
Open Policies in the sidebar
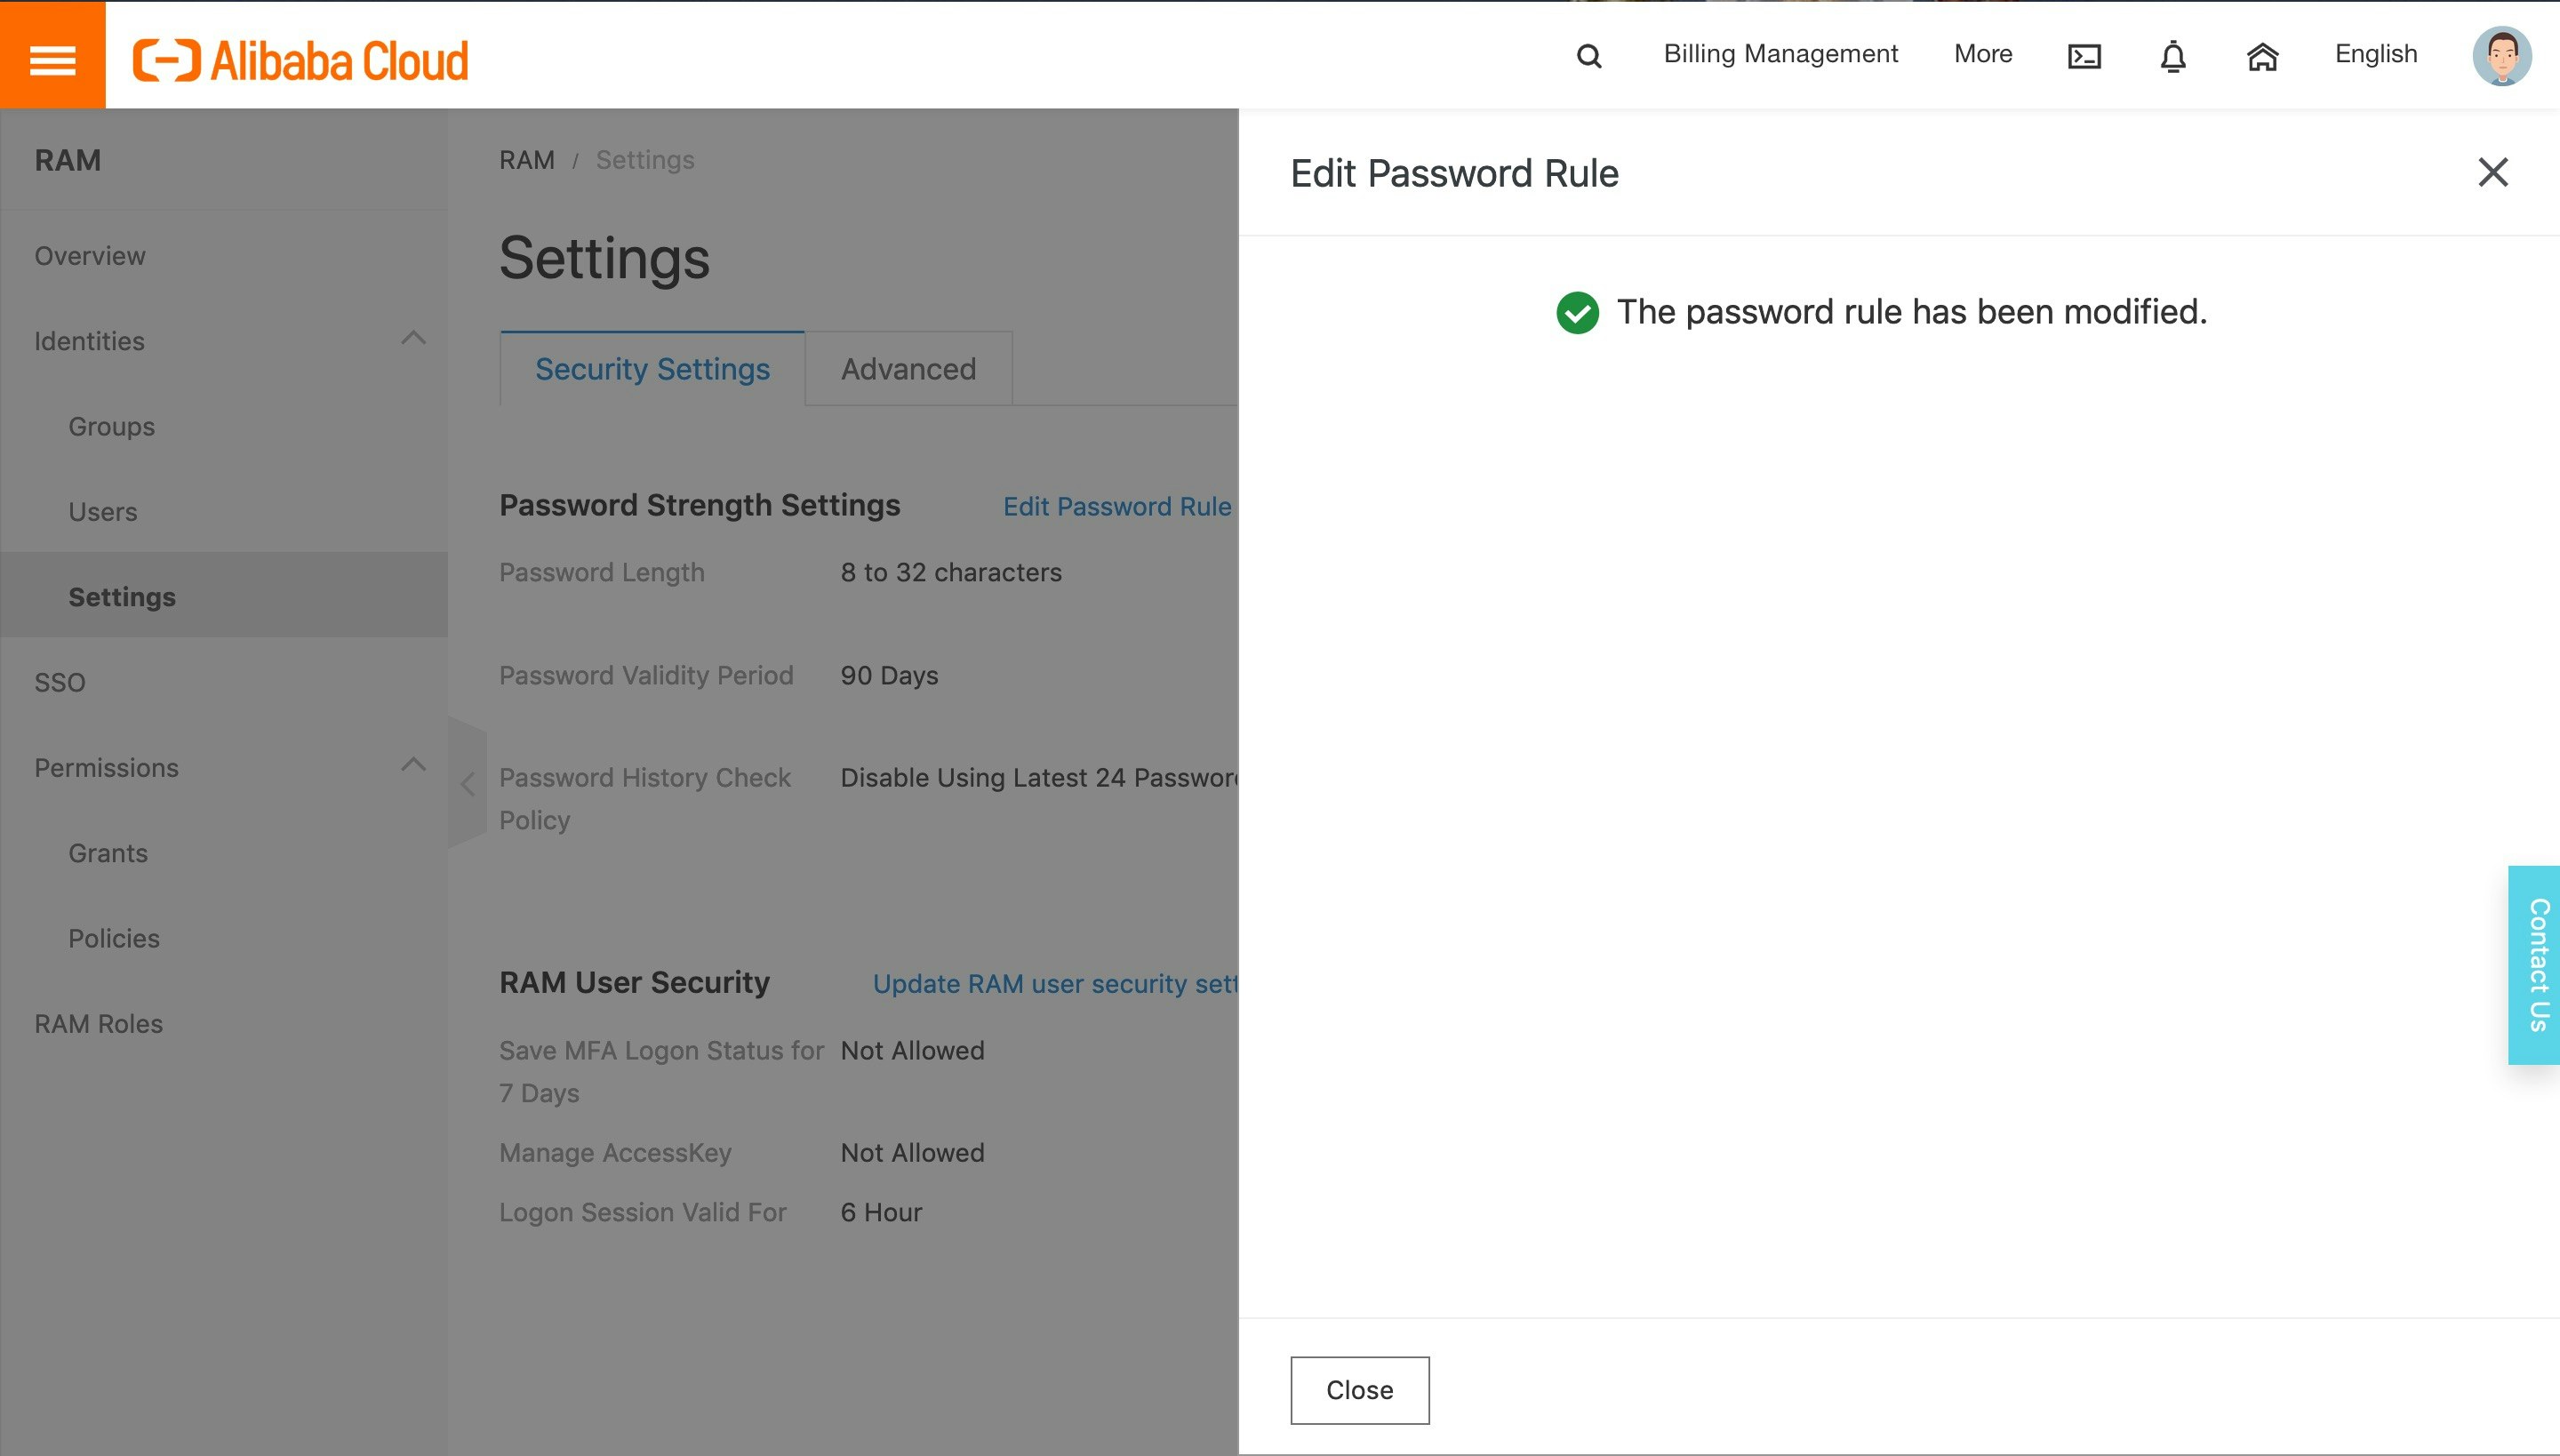click(114, 938)
